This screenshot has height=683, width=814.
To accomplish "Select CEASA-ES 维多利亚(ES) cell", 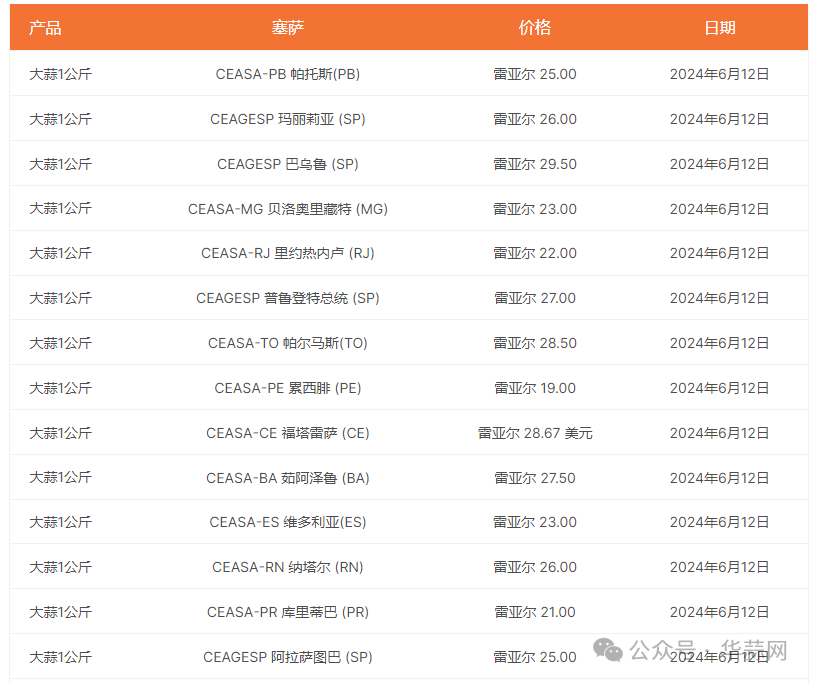I will point(288,522).
